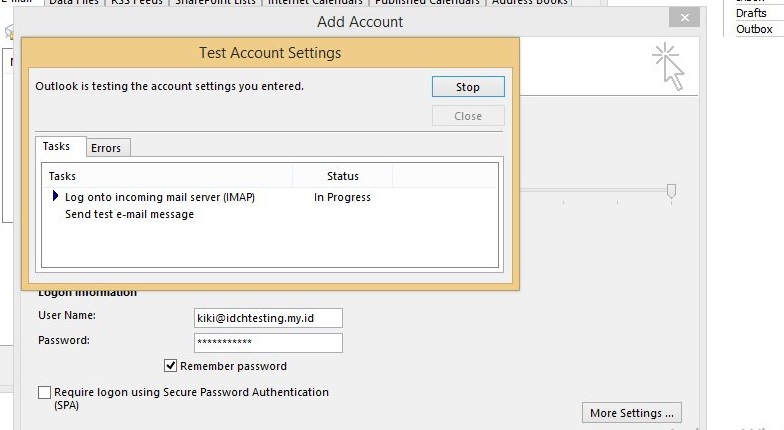Click the blue arrow task progress indicator
Screen dimensions: 784x430
pos(55,196)
